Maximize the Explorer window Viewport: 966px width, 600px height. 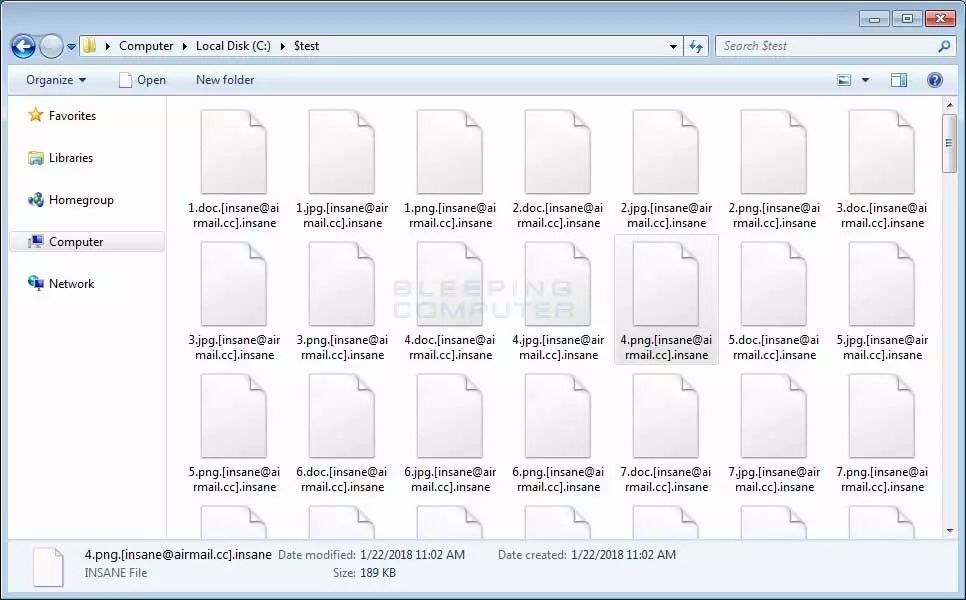pyautogui.click(x=907, y=18)
